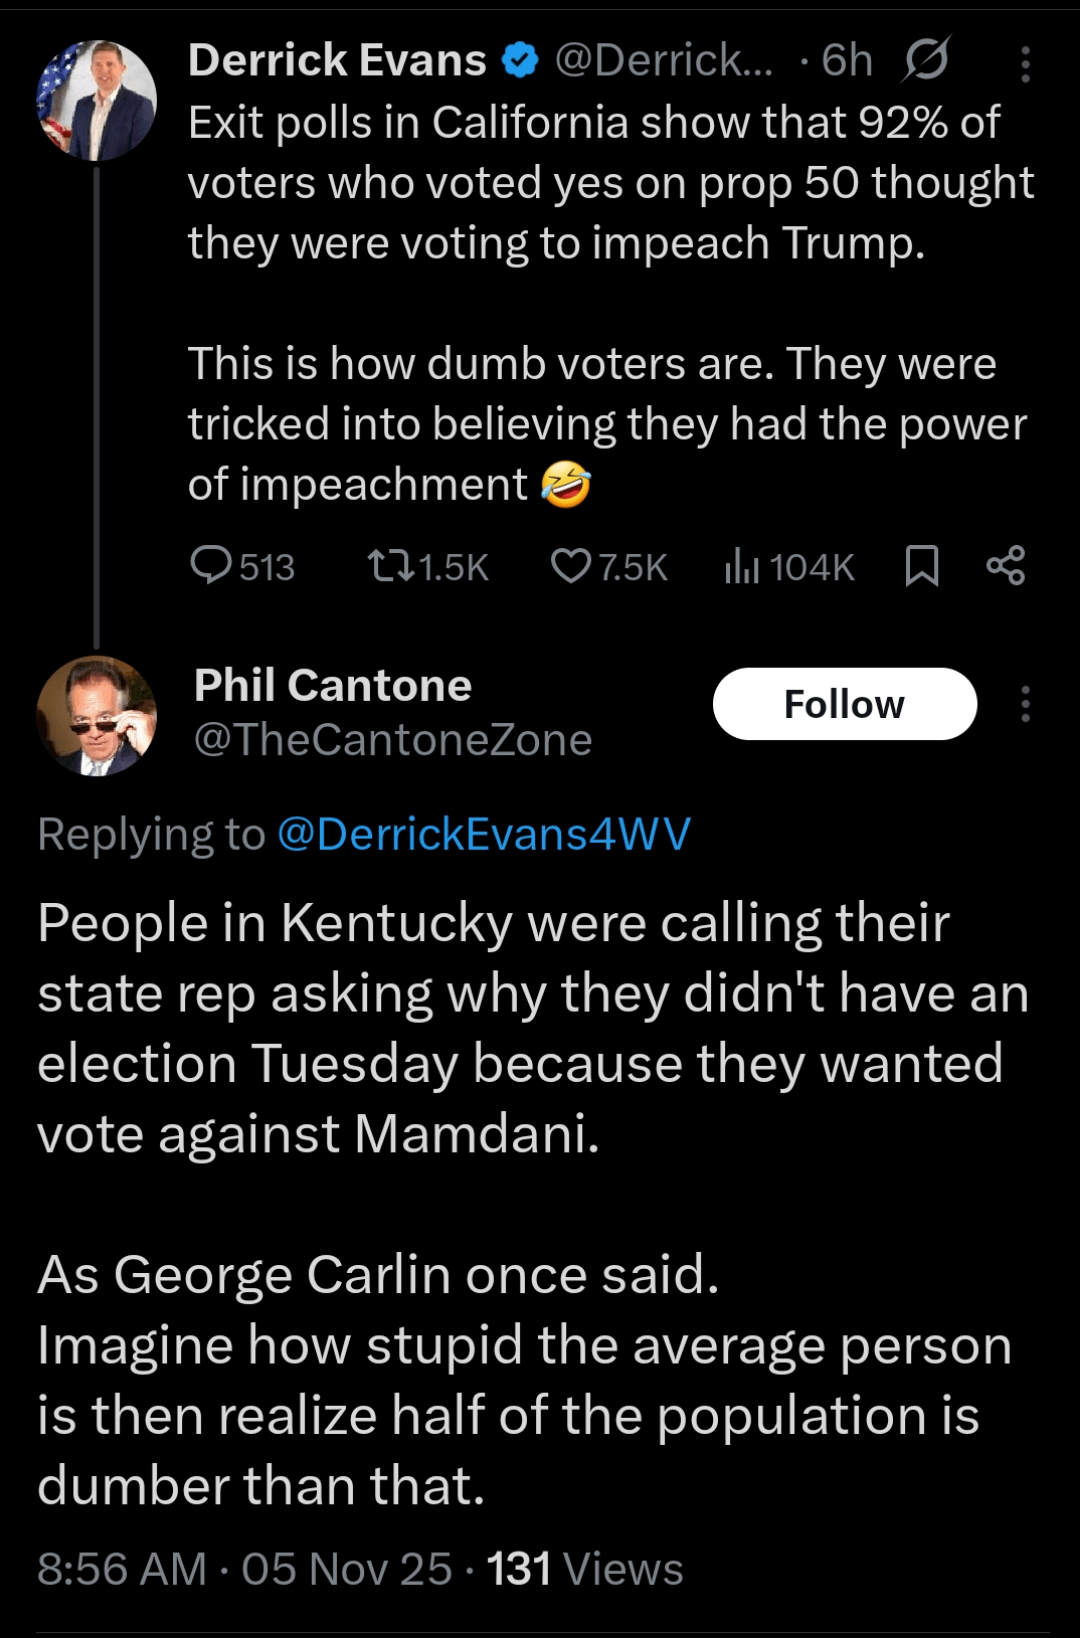Click the blue verified badge beside Derrick Evans

point(520,61)
